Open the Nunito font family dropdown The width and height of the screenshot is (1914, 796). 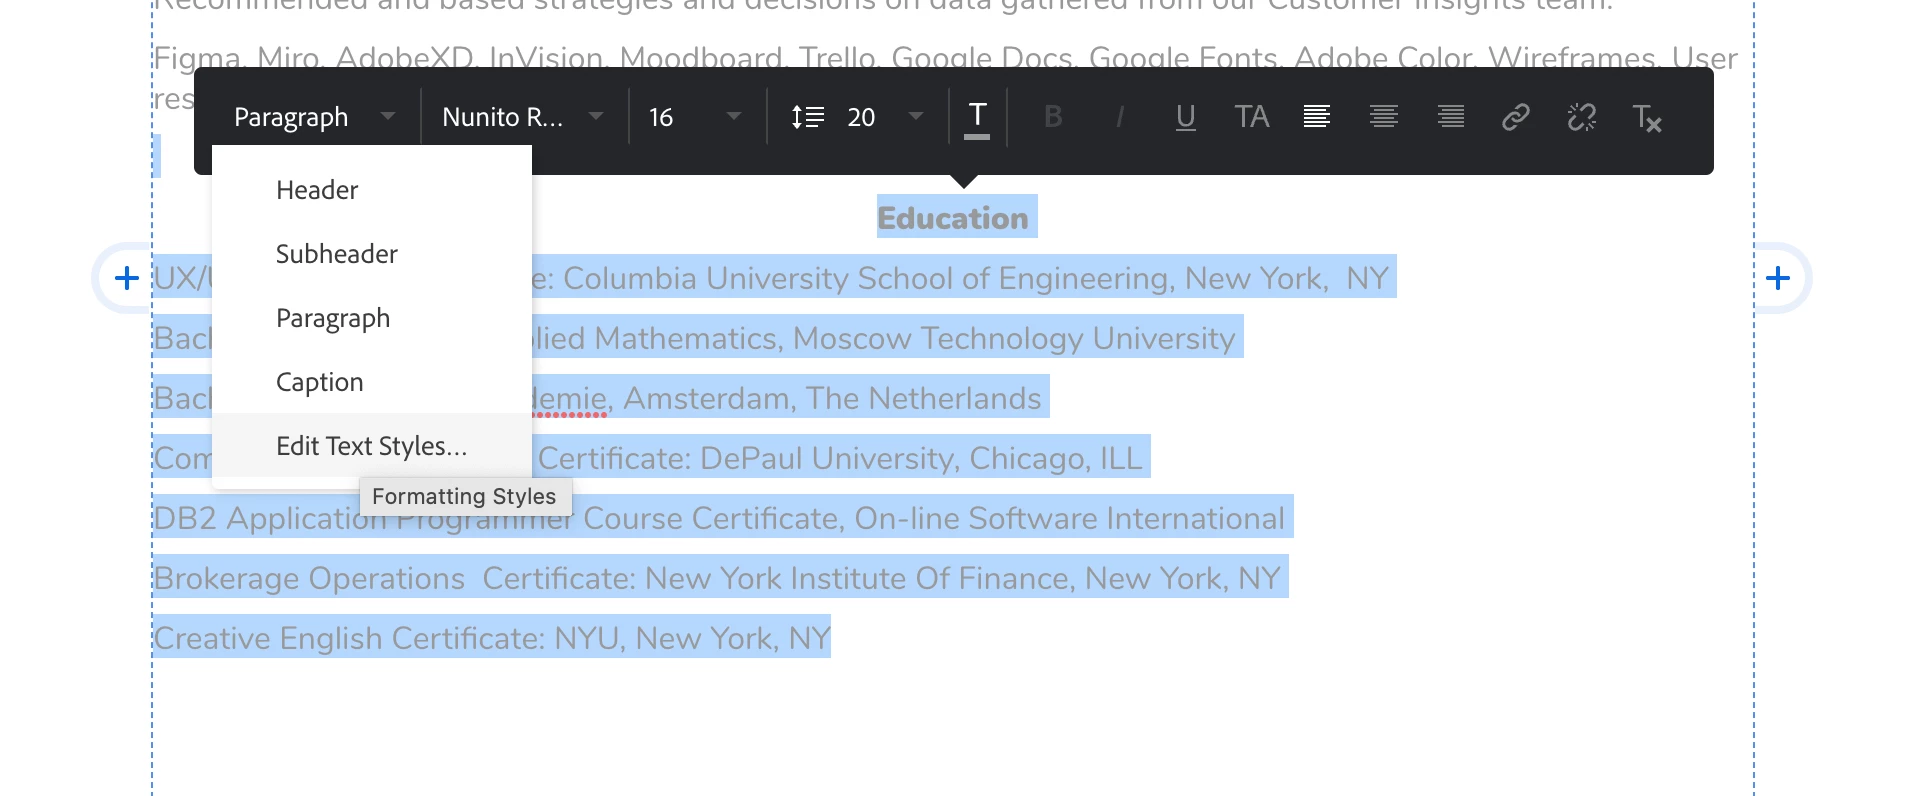523,118
